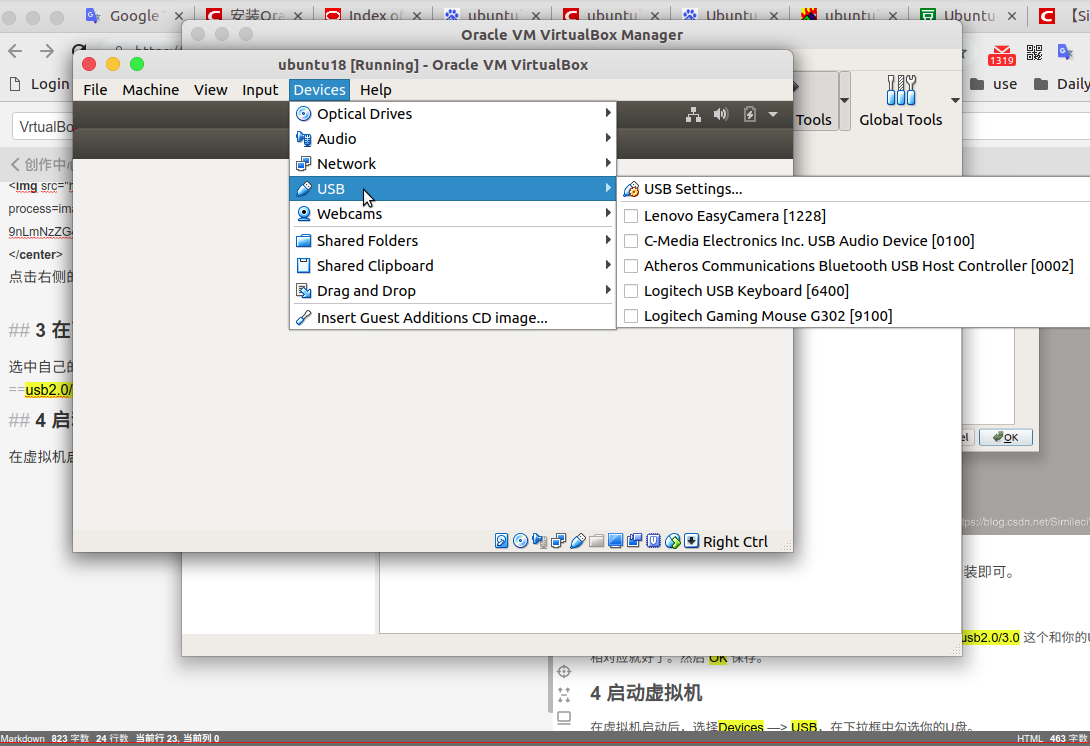The height and width of the screenshot is (746, 1090).
Task: Click Webcams camera icon in Devices menu
Action: (x=304, y=213)
